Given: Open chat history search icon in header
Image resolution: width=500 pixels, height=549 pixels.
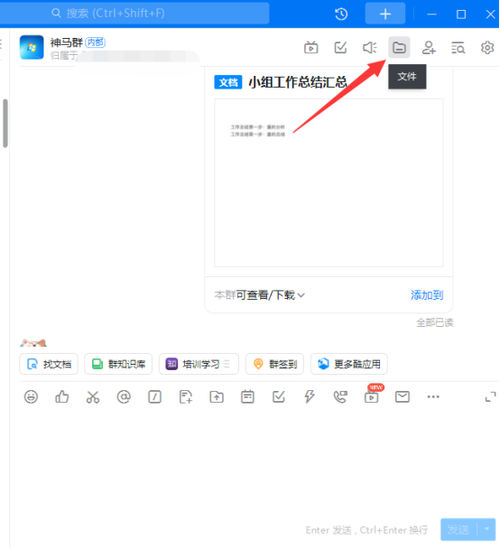Looking at the screenshot, I should (x=458, y=48).
